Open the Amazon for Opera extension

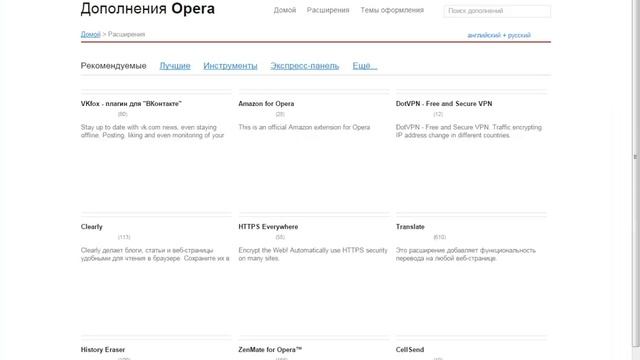(266, 104)
